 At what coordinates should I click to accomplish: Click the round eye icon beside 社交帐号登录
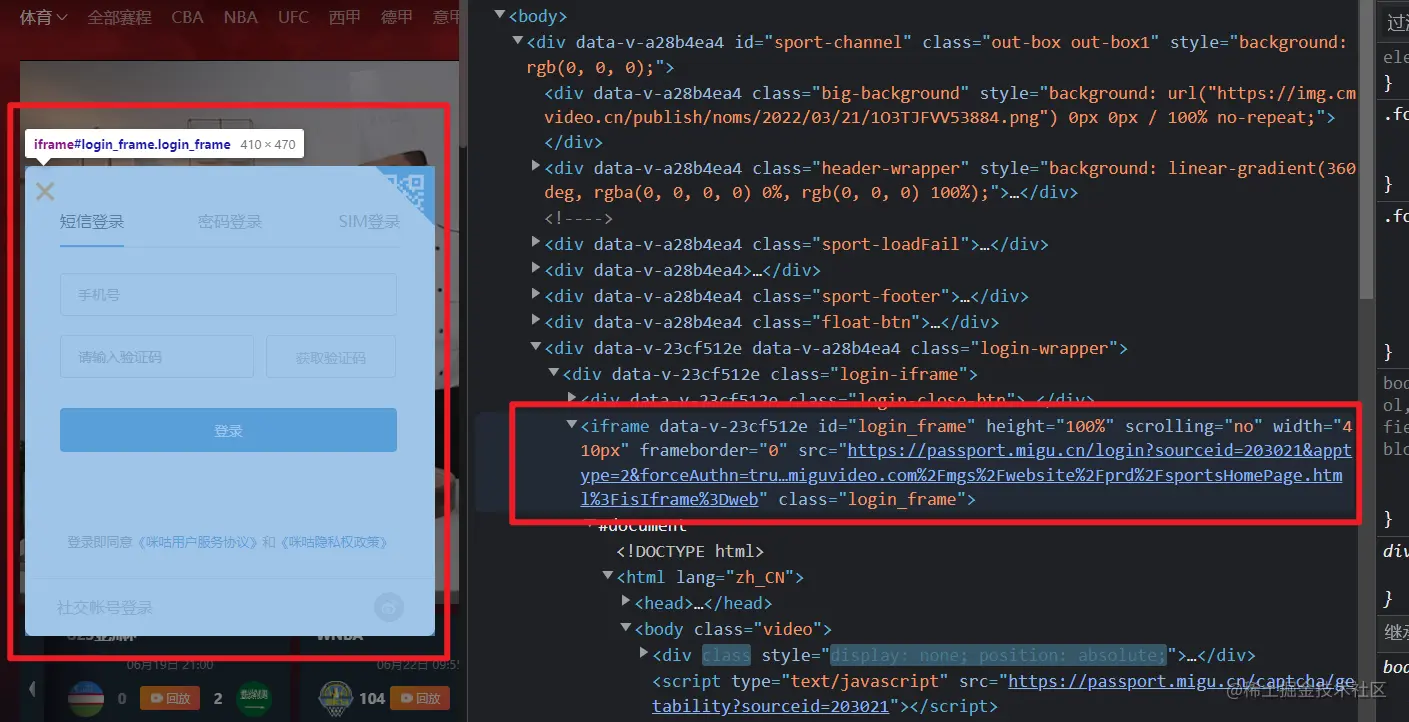389,607
